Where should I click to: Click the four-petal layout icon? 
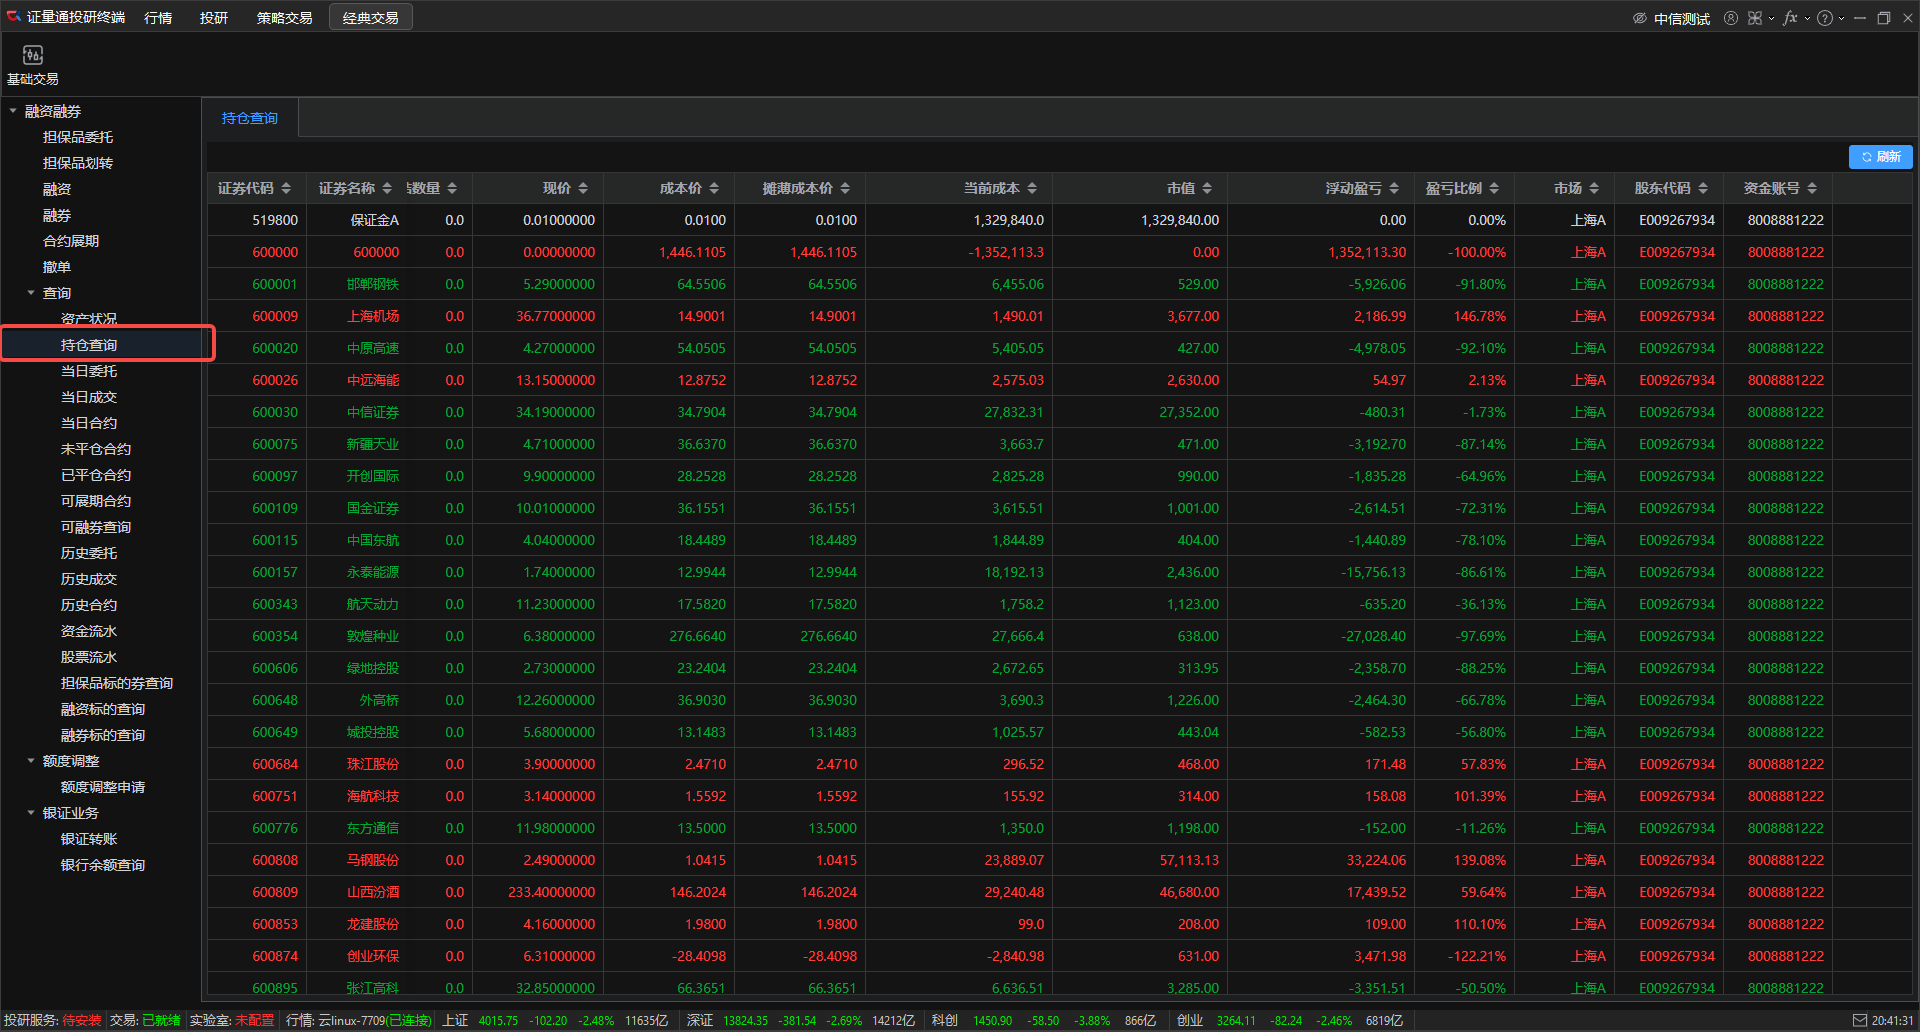(x=1755, y=18)
